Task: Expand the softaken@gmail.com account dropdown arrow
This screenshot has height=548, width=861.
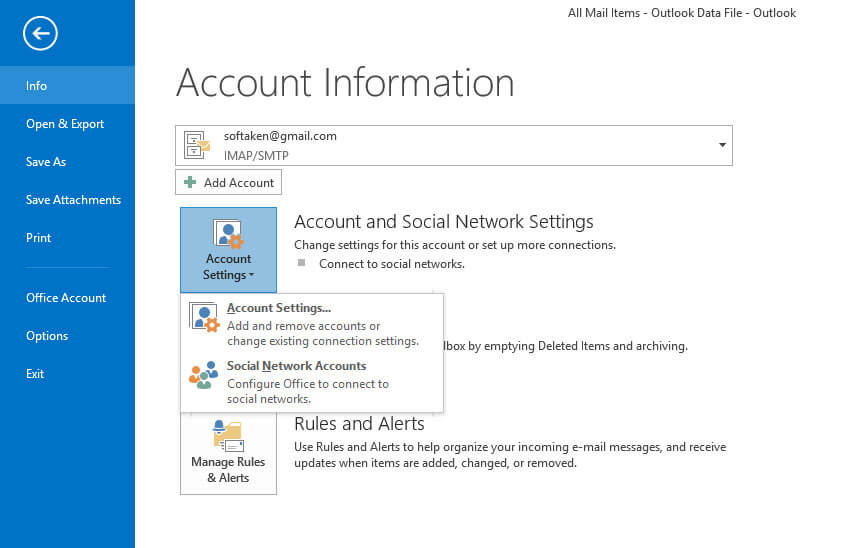Action: coord(722,145)
